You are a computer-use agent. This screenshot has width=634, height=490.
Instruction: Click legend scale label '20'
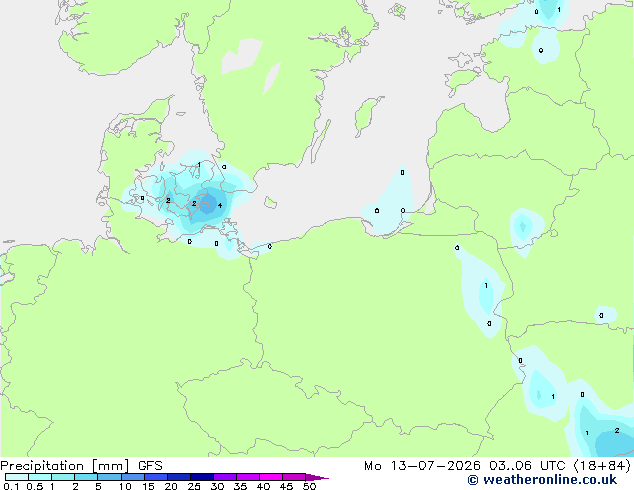[x=171, y=486]
